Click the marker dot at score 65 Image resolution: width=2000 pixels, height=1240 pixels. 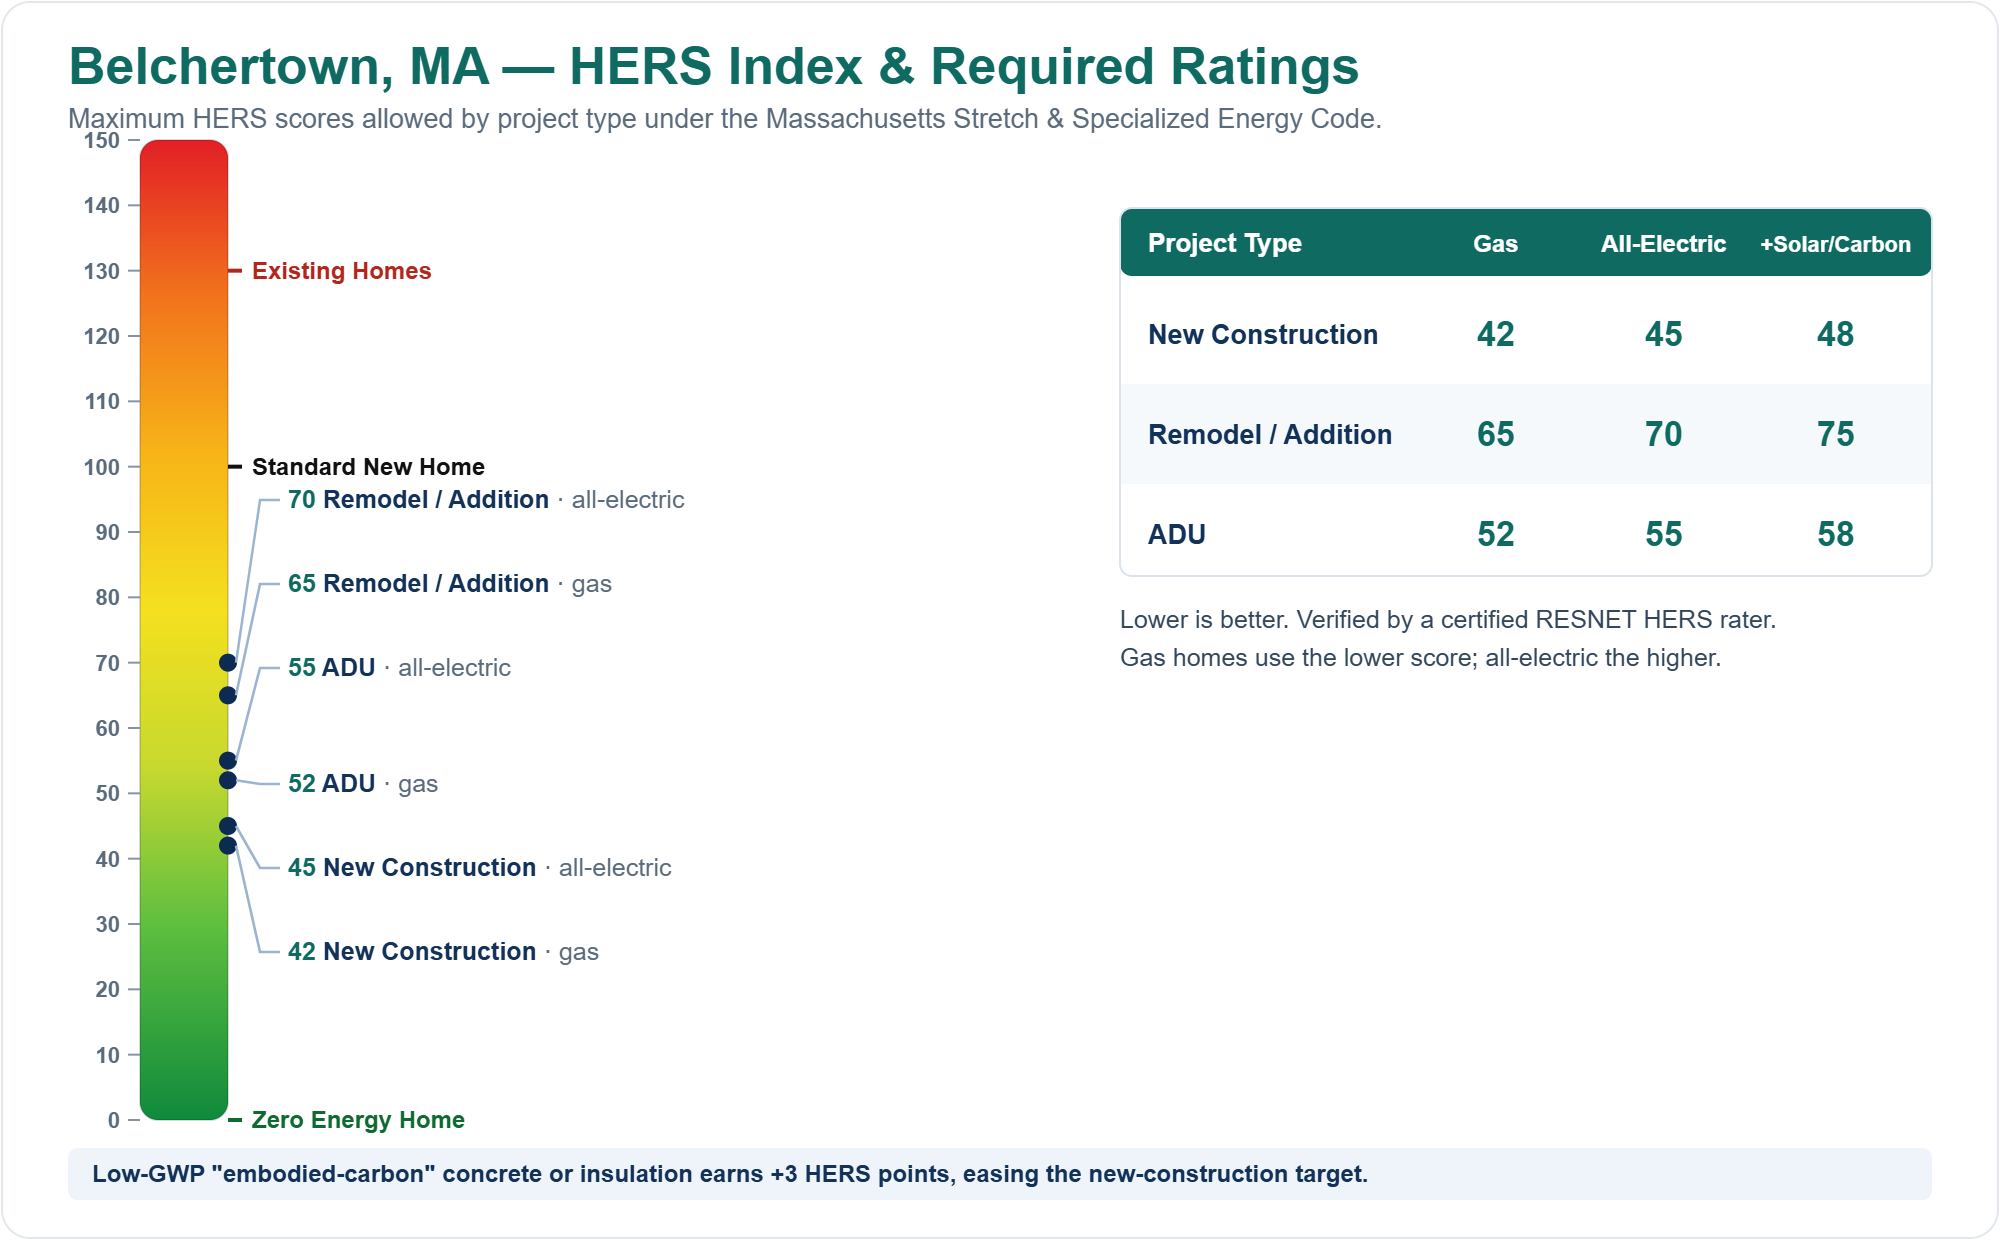(x=228, y=696)
